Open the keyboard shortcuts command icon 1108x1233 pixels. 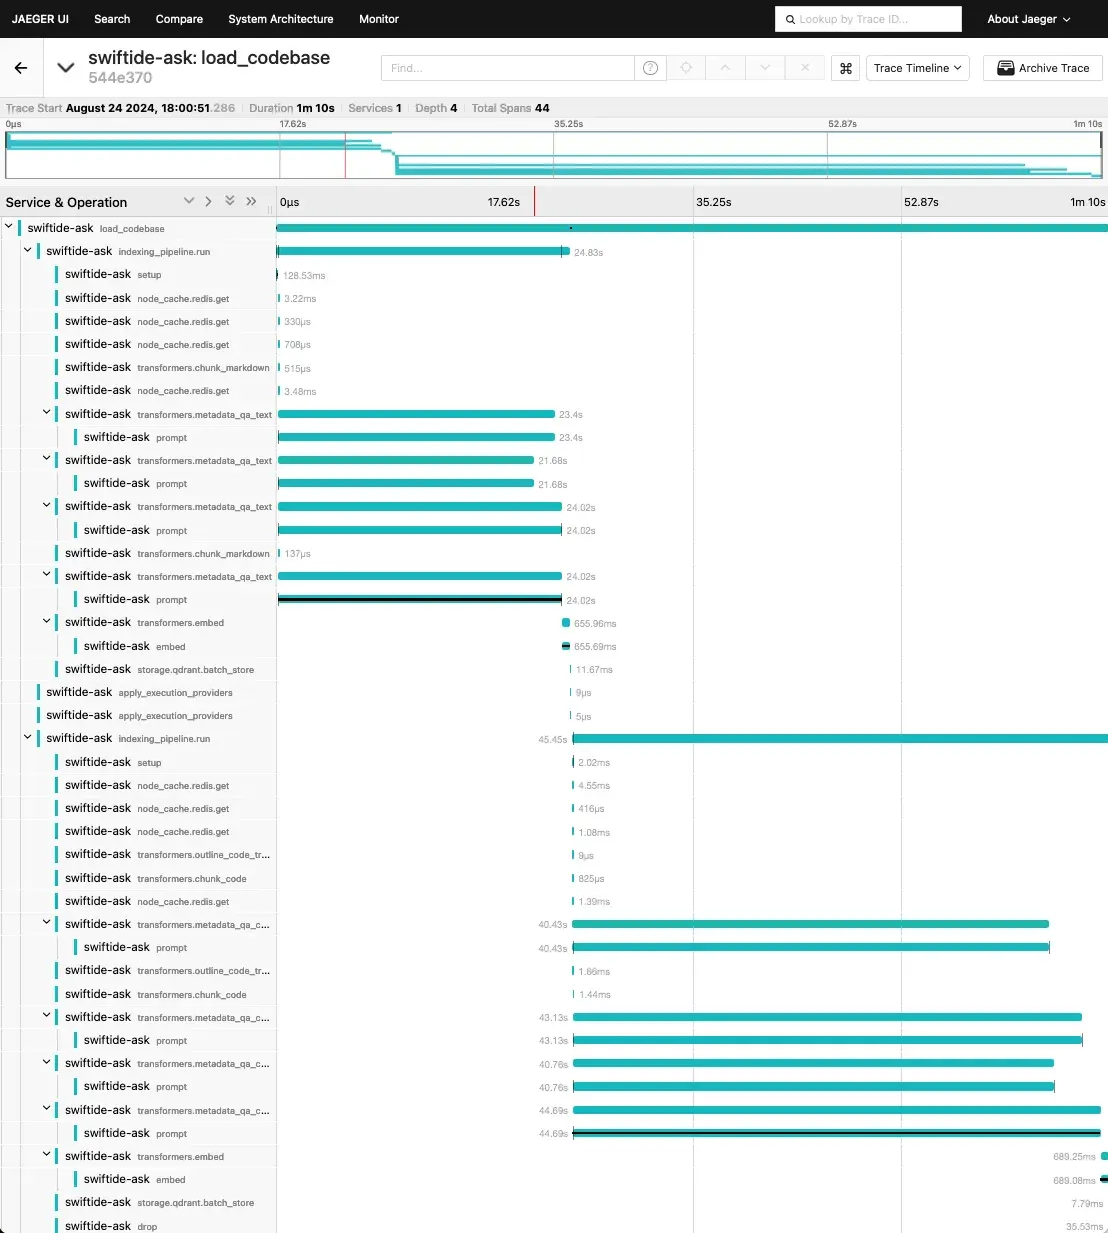point(846,68)
